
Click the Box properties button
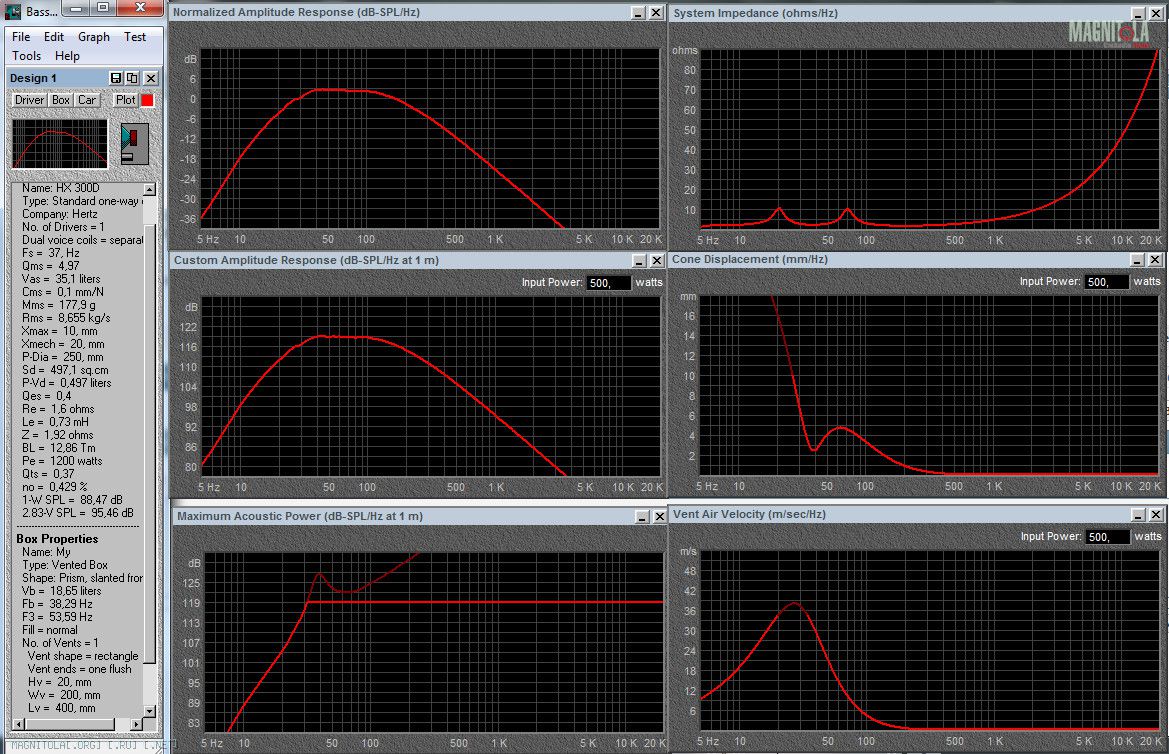61,100
